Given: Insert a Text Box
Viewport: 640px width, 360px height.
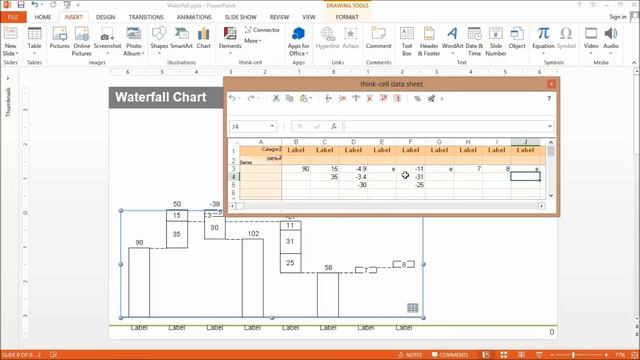Looking at the screenshot, I should [407, 41].
